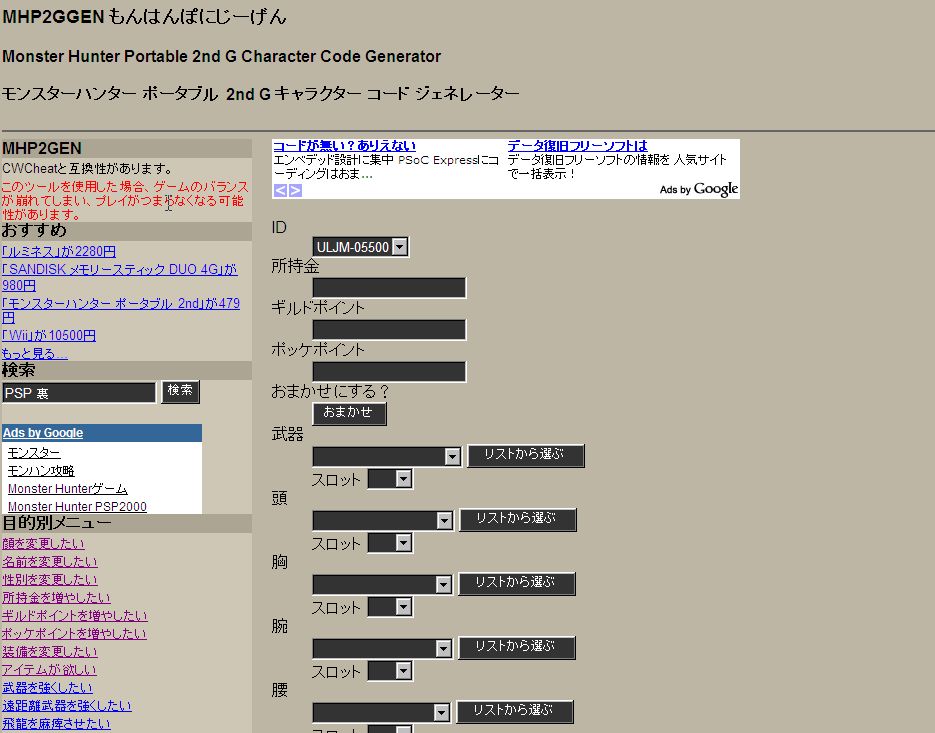Open the 「Wii」が10500円 link
This screenshot has height=733, width=935.
tap(49, 336)
